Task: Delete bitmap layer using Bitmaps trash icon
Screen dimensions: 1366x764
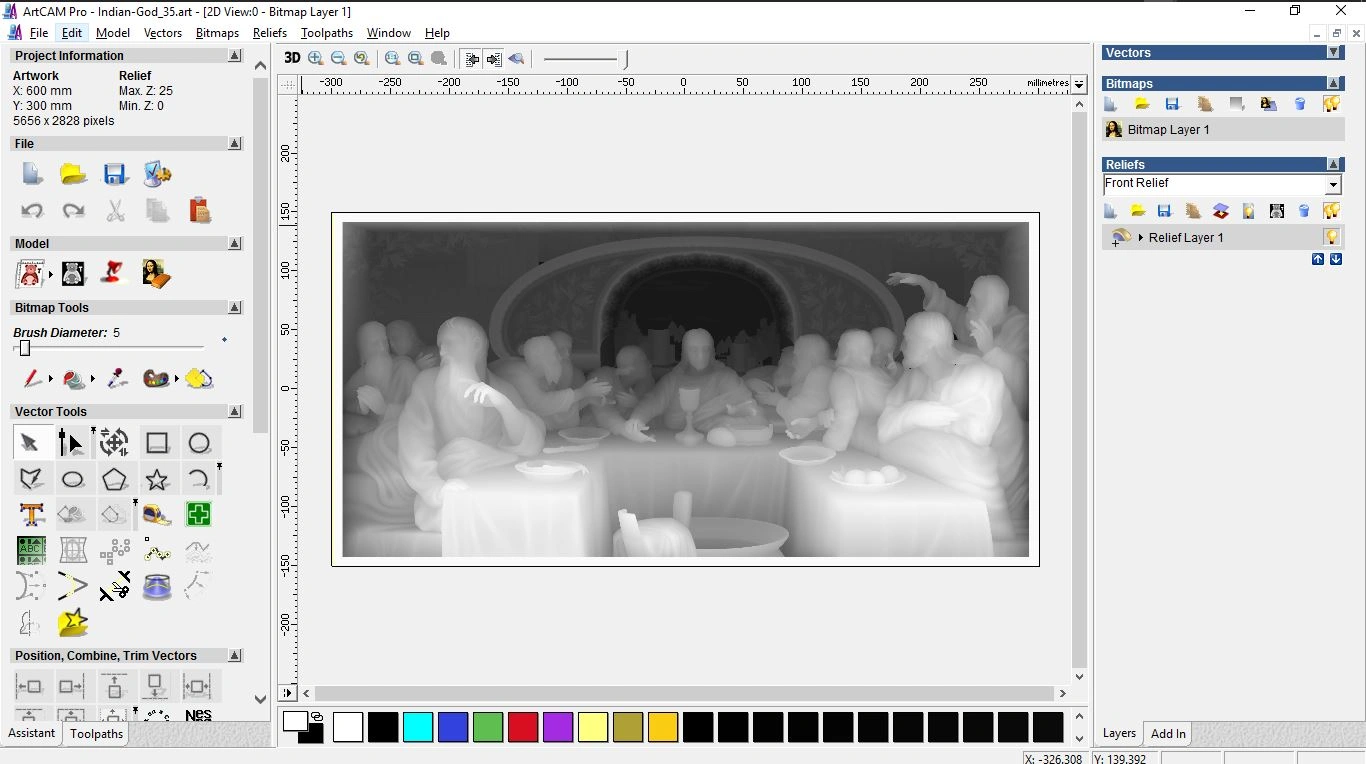Action: tap(1300, 104)
